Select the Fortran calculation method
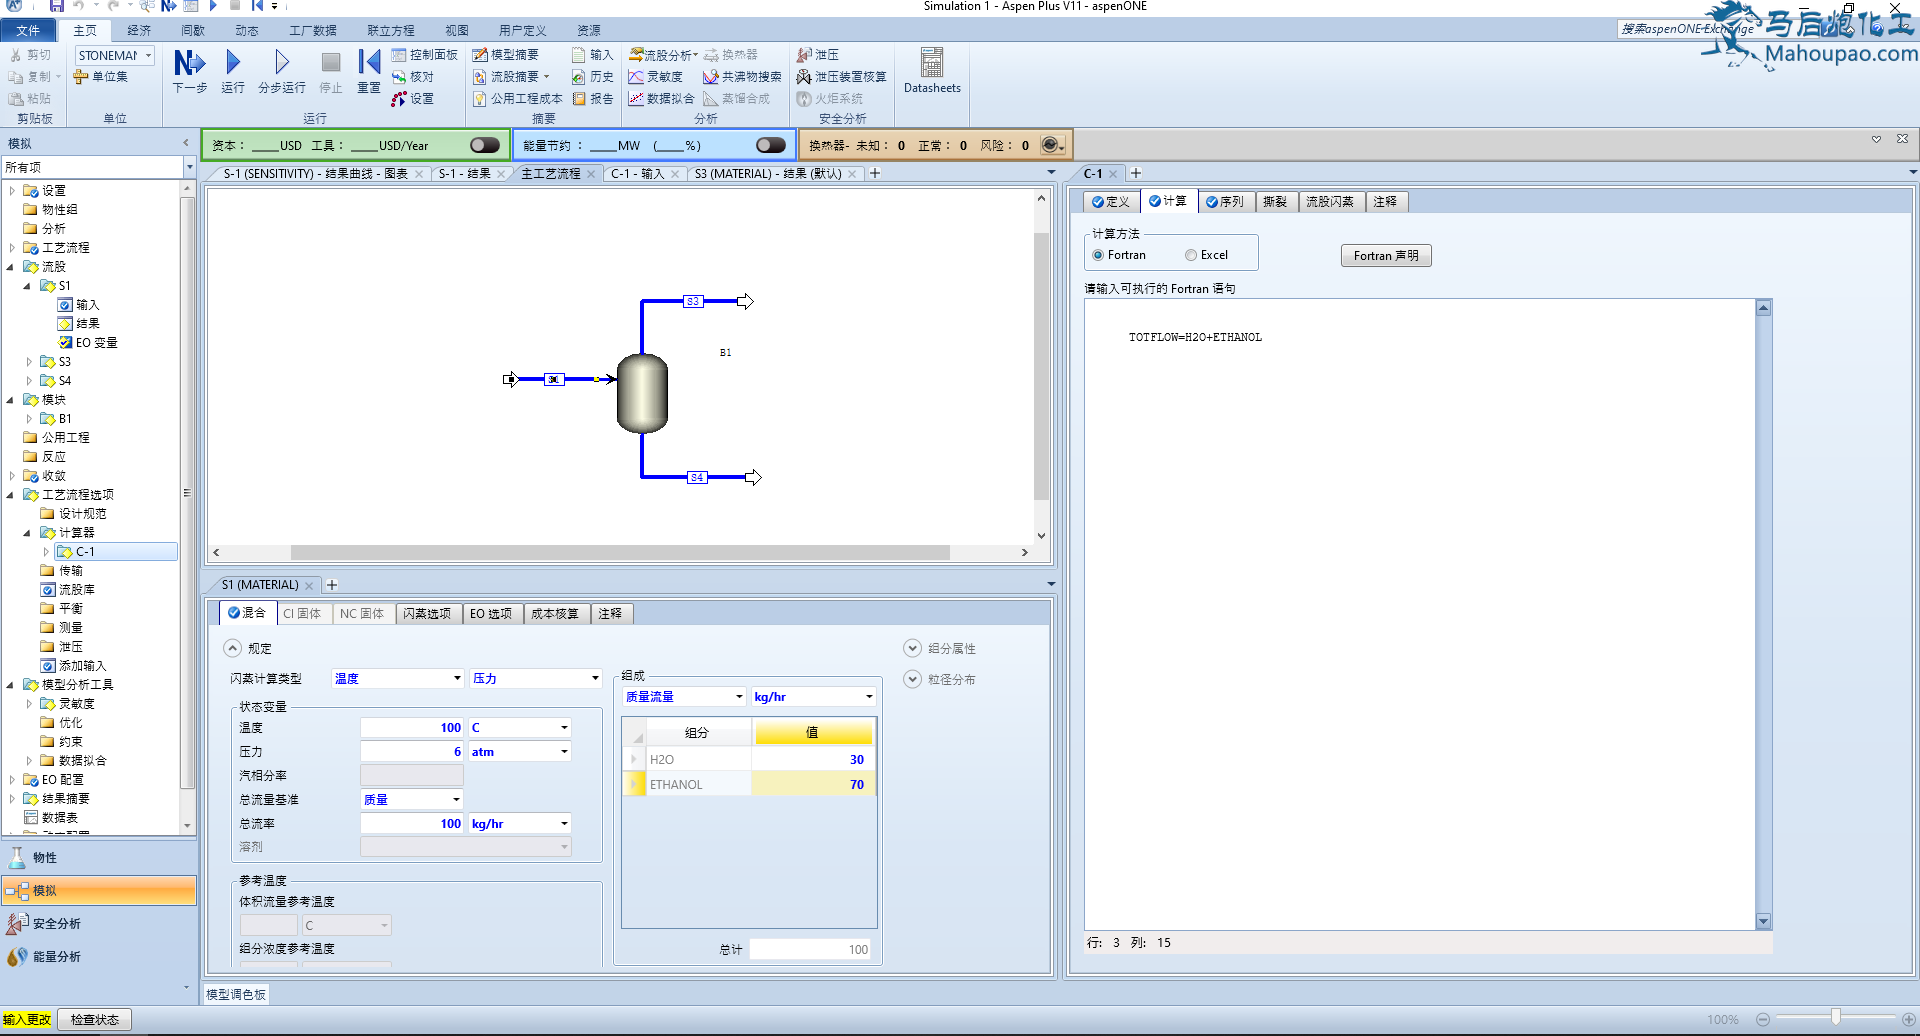This screenshot has height=1036, width=1920. tap(1098, 255)
